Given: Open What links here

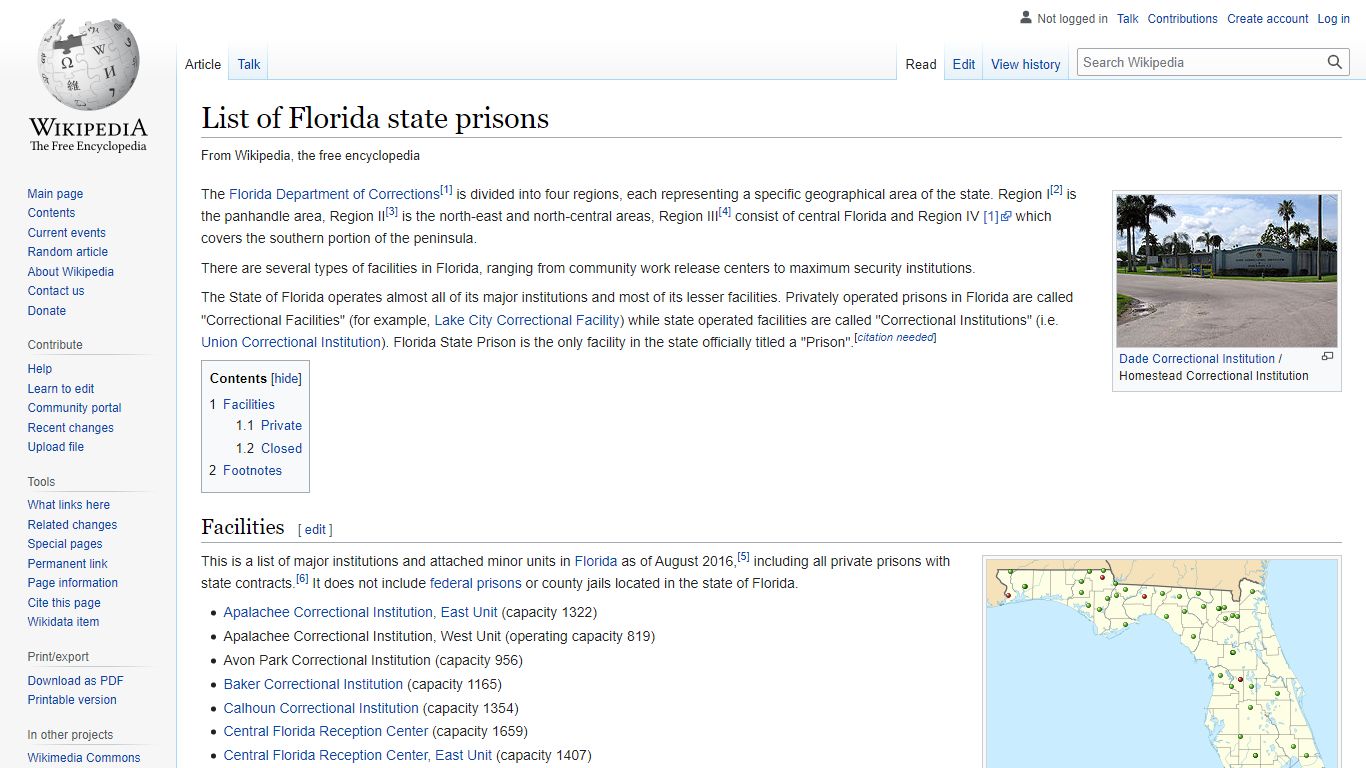Looking at the screenshot, I should tap(68, 505).
